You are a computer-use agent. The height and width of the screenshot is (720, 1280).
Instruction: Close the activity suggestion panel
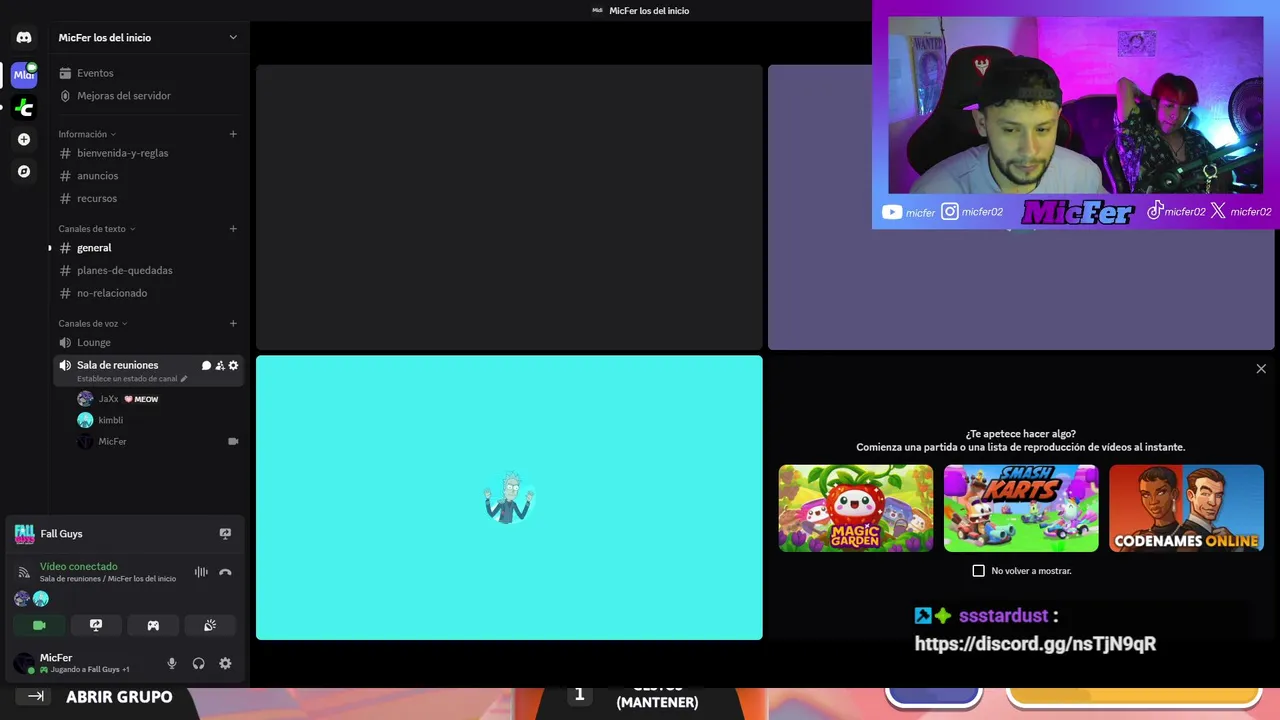pos(1261,369)
